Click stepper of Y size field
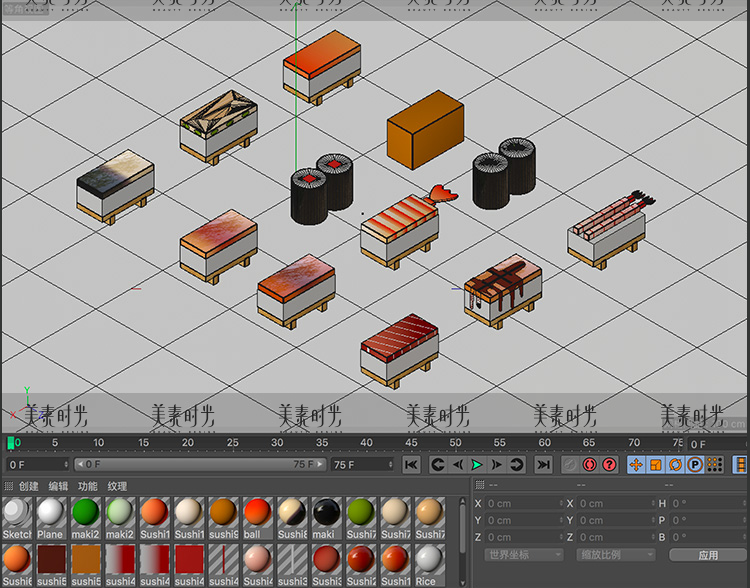This screenshot has width=750, height=588. click(x=653, y=520)
